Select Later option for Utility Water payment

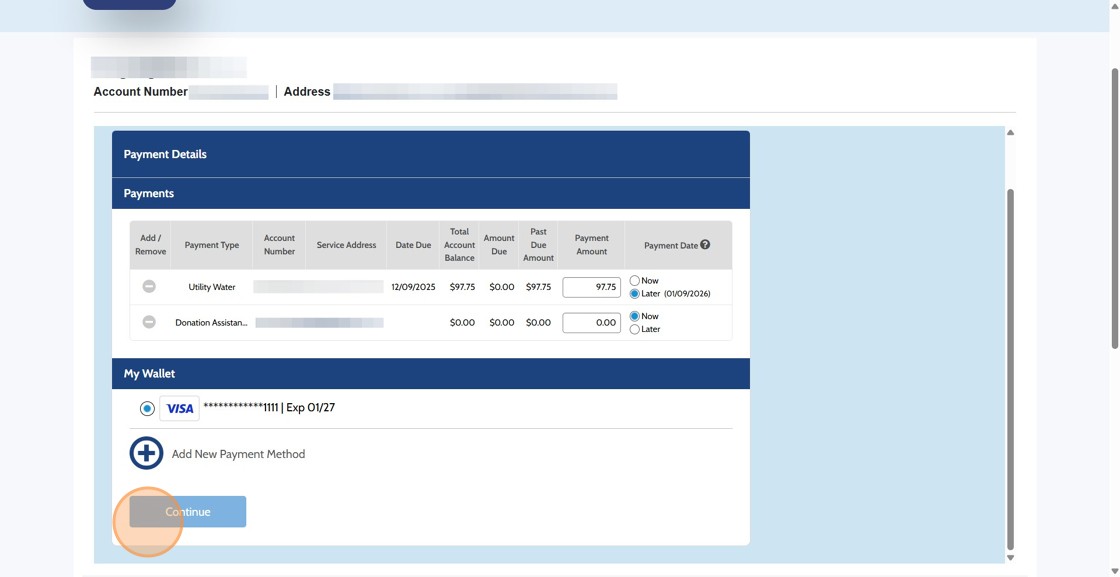(633, 293)
